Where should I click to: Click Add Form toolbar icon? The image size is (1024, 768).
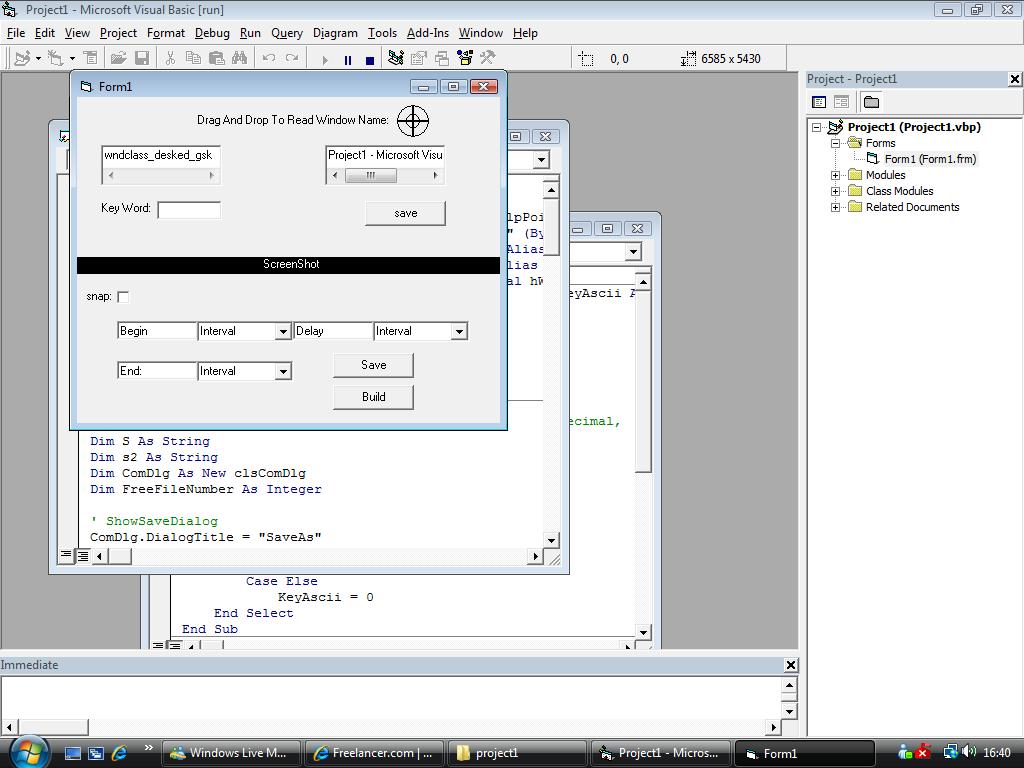[x=56, y=58]
